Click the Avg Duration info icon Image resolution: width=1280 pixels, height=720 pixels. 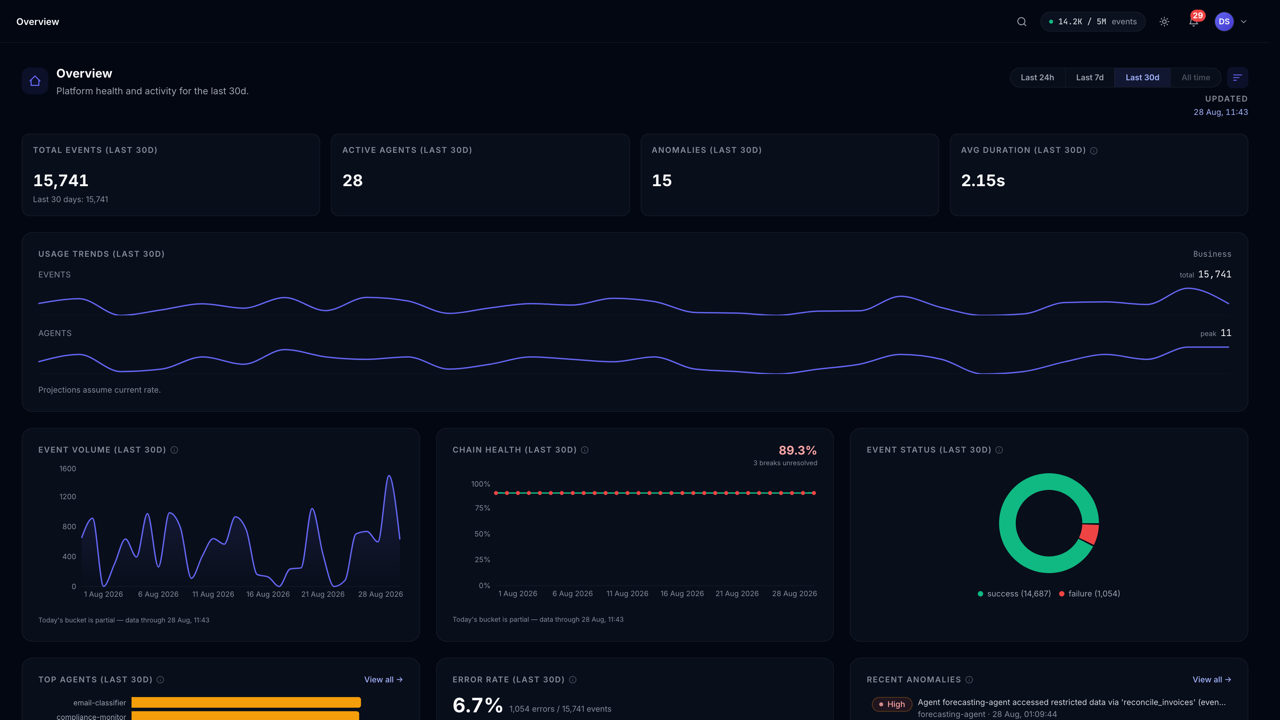tap(1094, 151)
